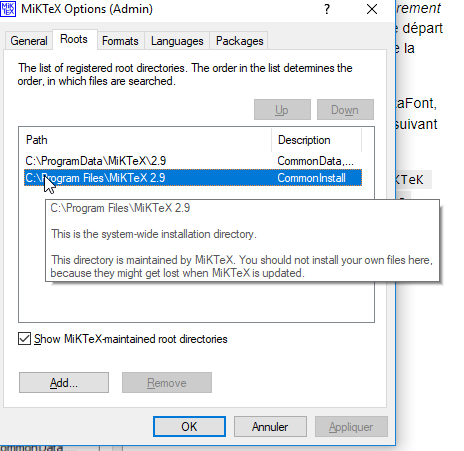Switch to the Packages tab
This screenshot has height=451, width=464.
(x=240, y=41)
